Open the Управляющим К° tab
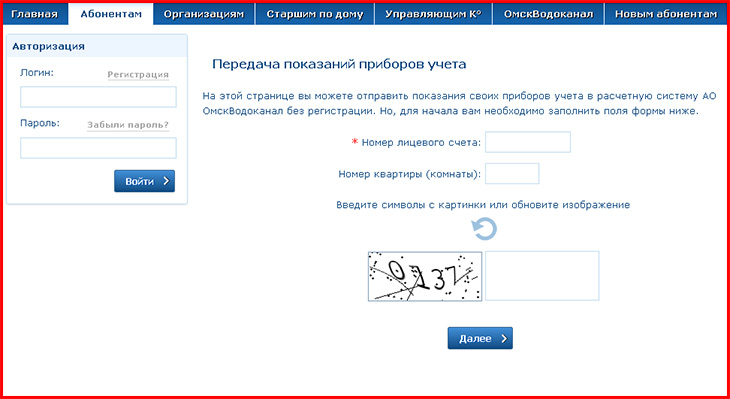Screen dimensions: 730x399 (x=433, y=14)
